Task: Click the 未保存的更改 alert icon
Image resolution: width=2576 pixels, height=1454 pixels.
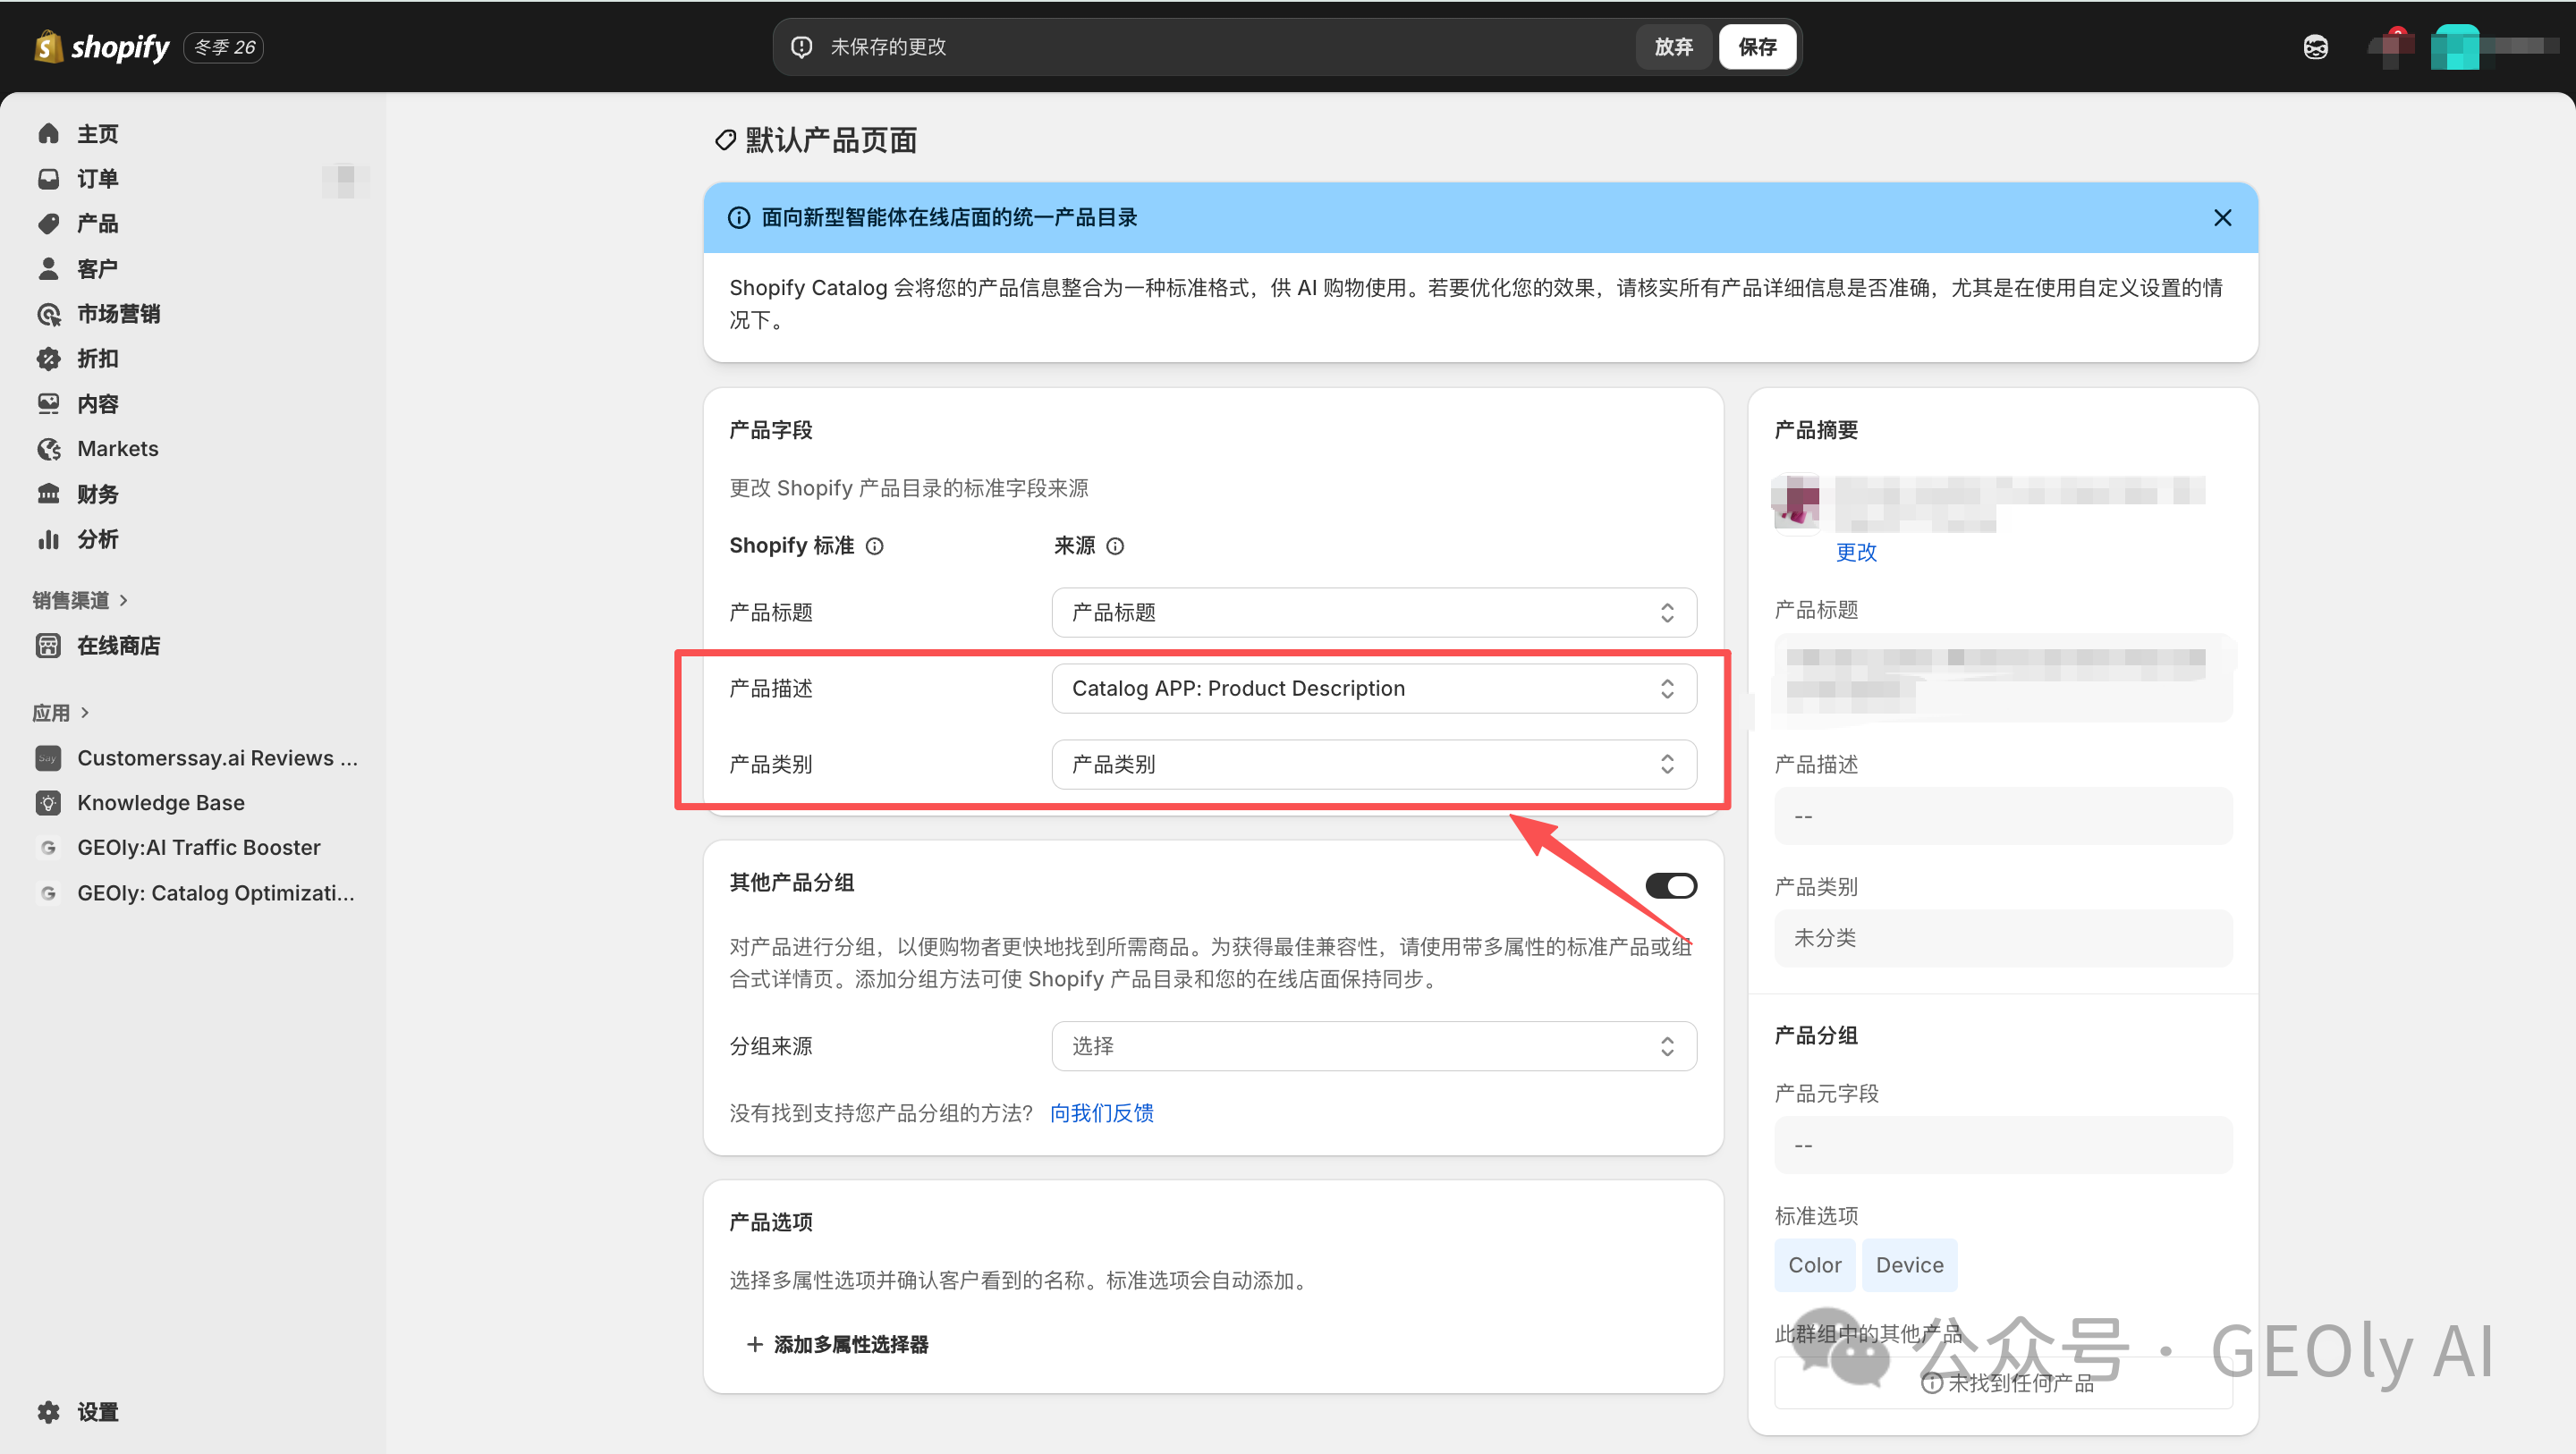Action: (x=801, y=47)
